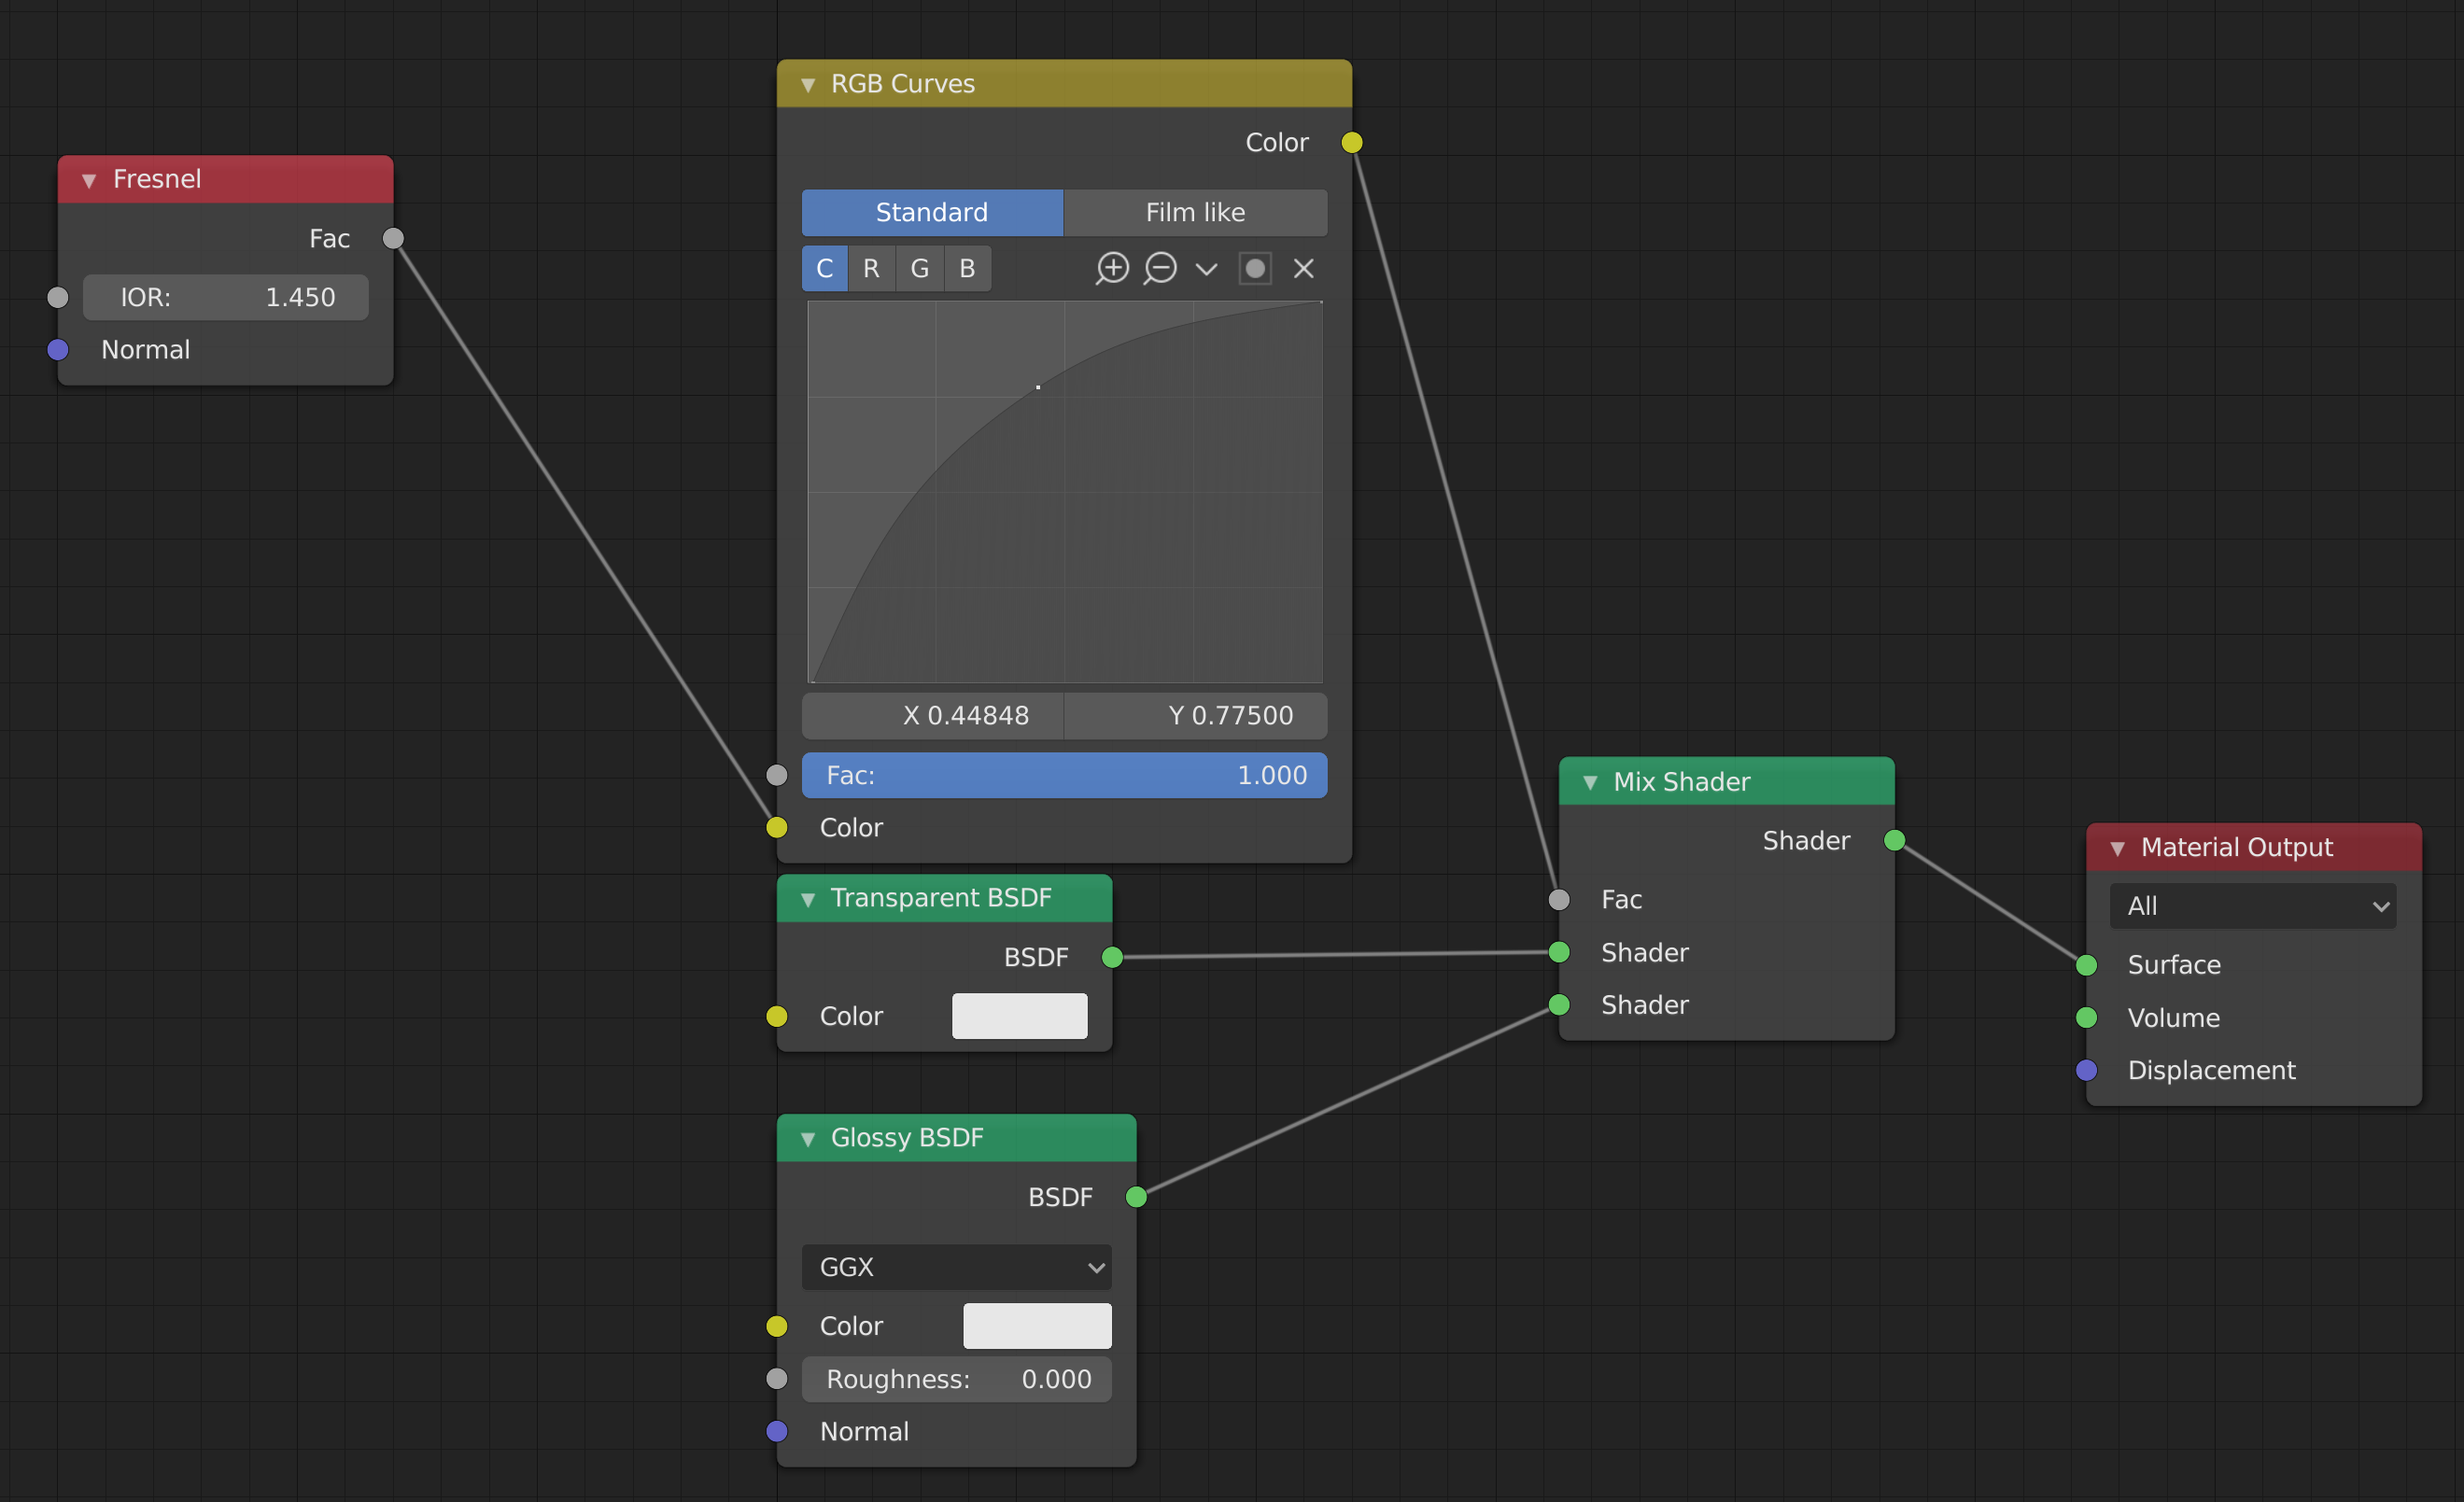Click Mix Shader second Shader input socket
Screen dimensions: 2464x1502
point(1559,1005)
